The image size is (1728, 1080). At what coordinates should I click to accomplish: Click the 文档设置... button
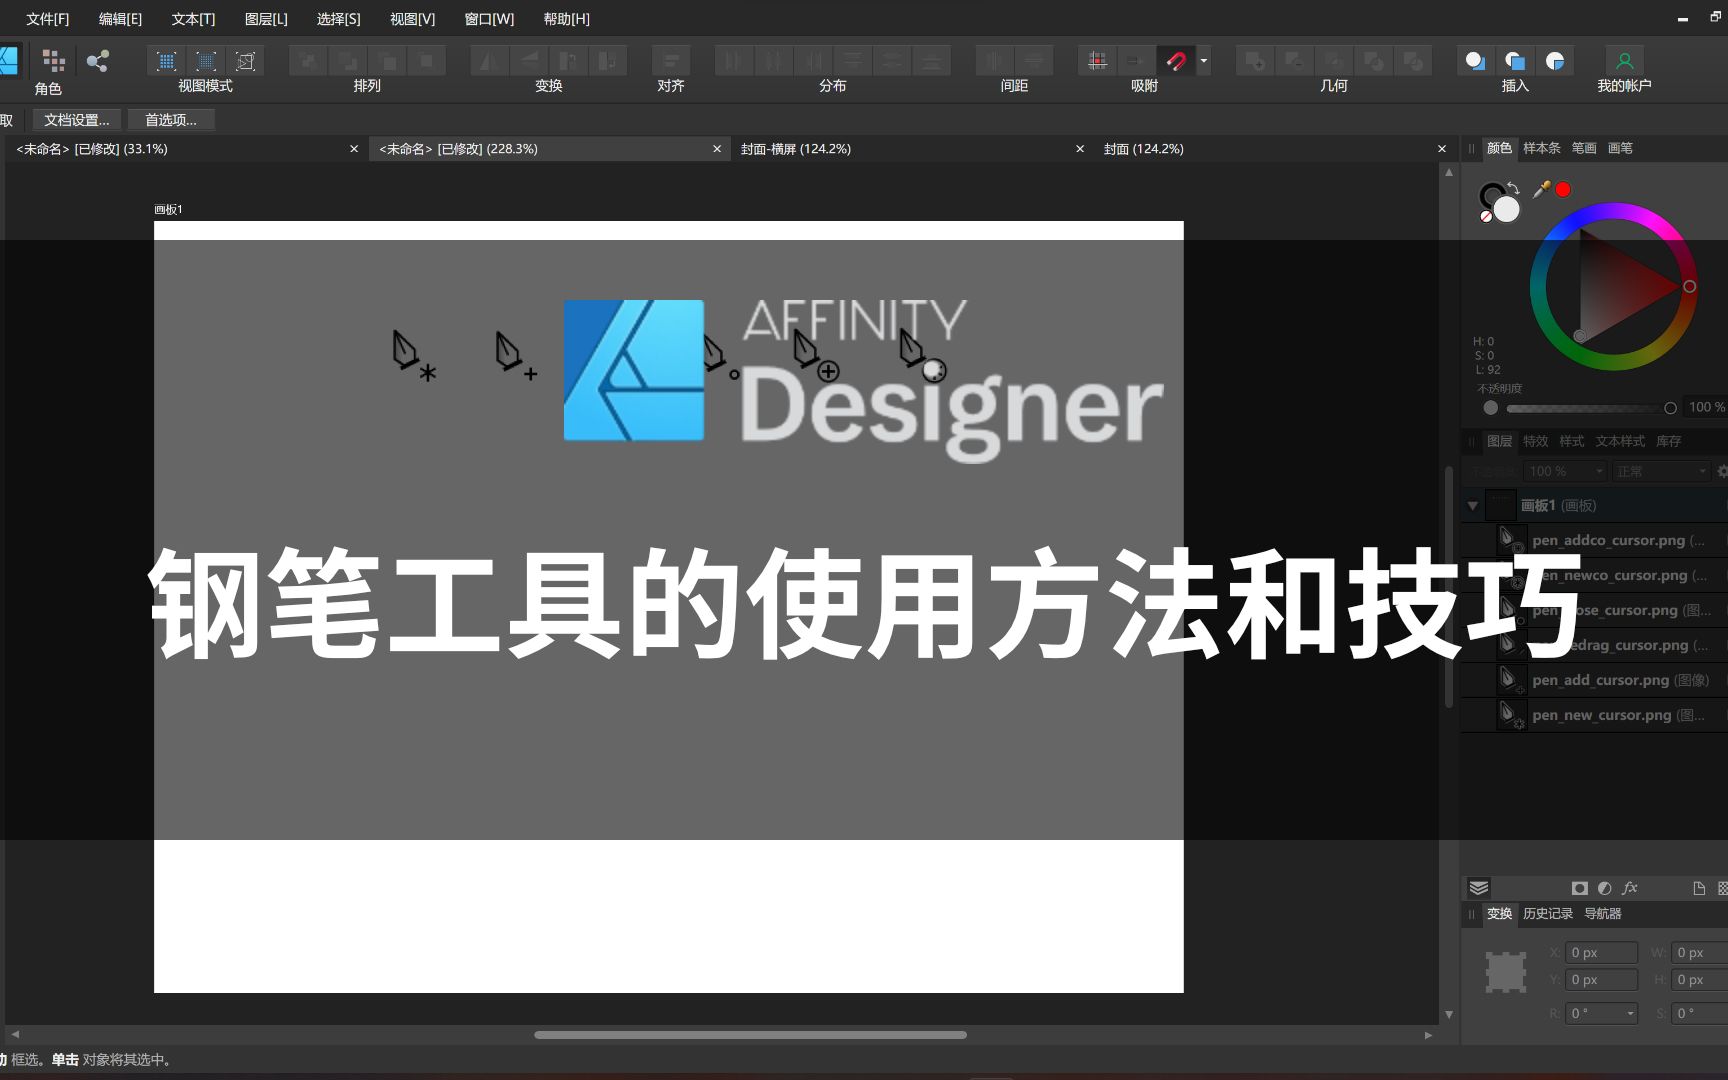[77, 120]
